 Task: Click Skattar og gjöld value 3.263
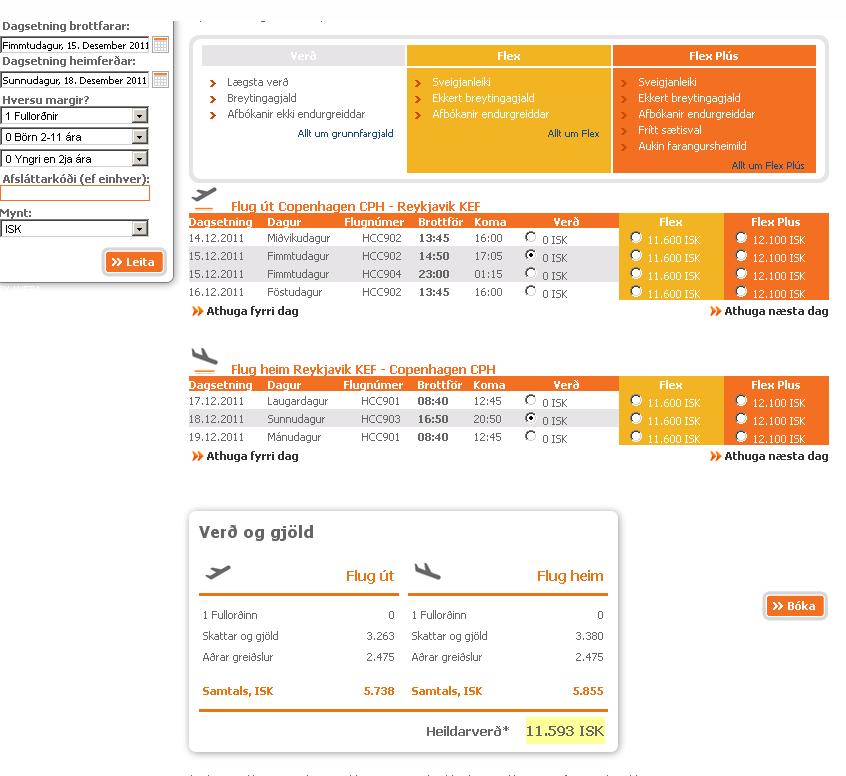(380, 636)
